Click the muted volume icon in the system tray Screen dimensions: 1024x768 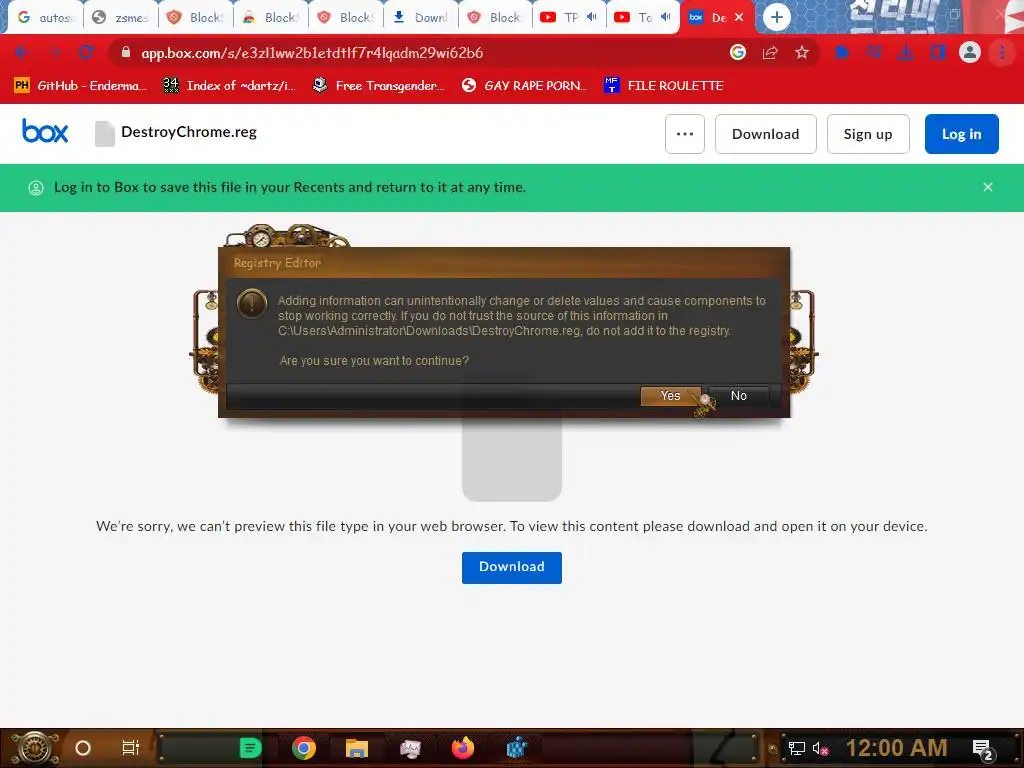tap(820, 748)
